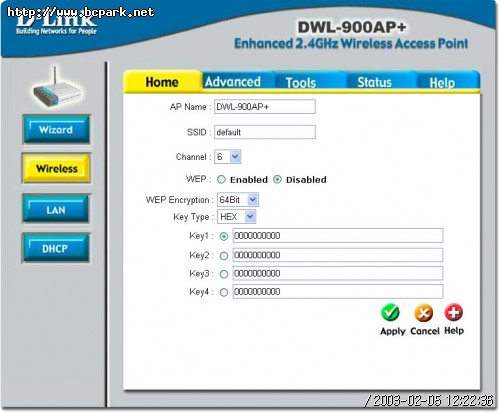Click the access point device image

point(57,88)
